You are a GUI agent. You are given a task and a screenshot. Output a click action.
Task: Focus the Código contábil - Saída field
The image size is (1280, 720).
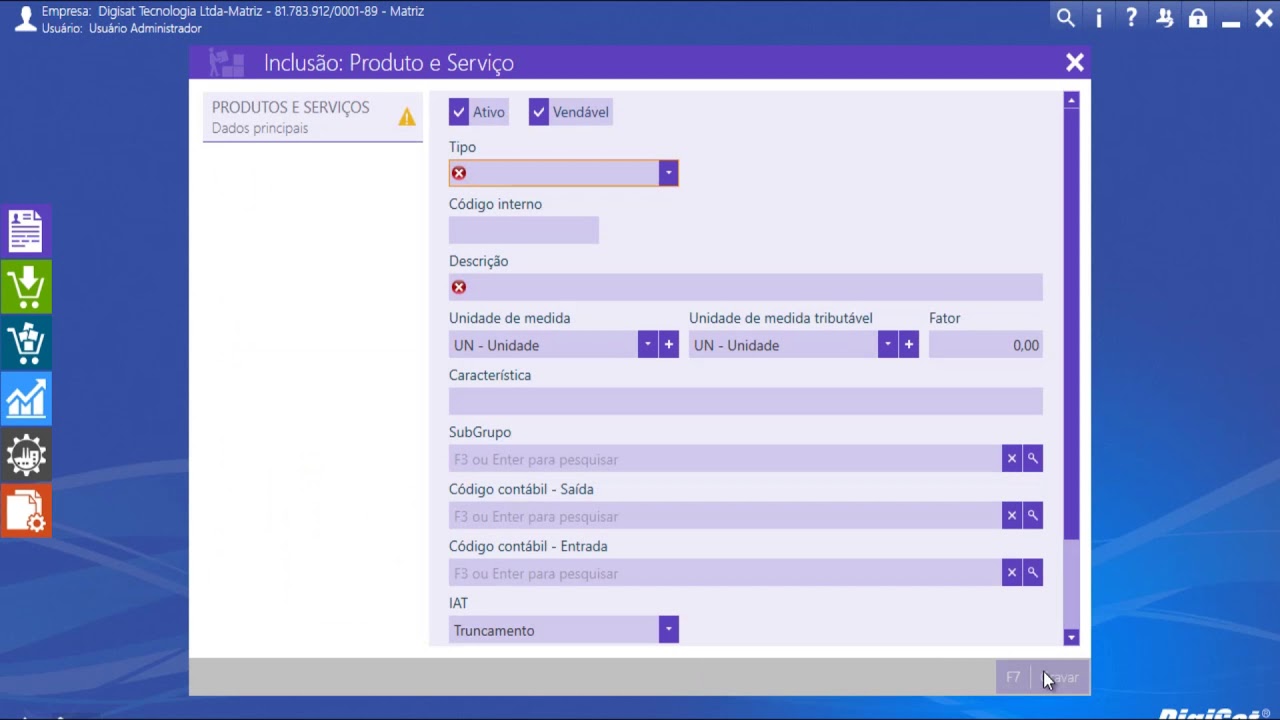click(725, 516)
